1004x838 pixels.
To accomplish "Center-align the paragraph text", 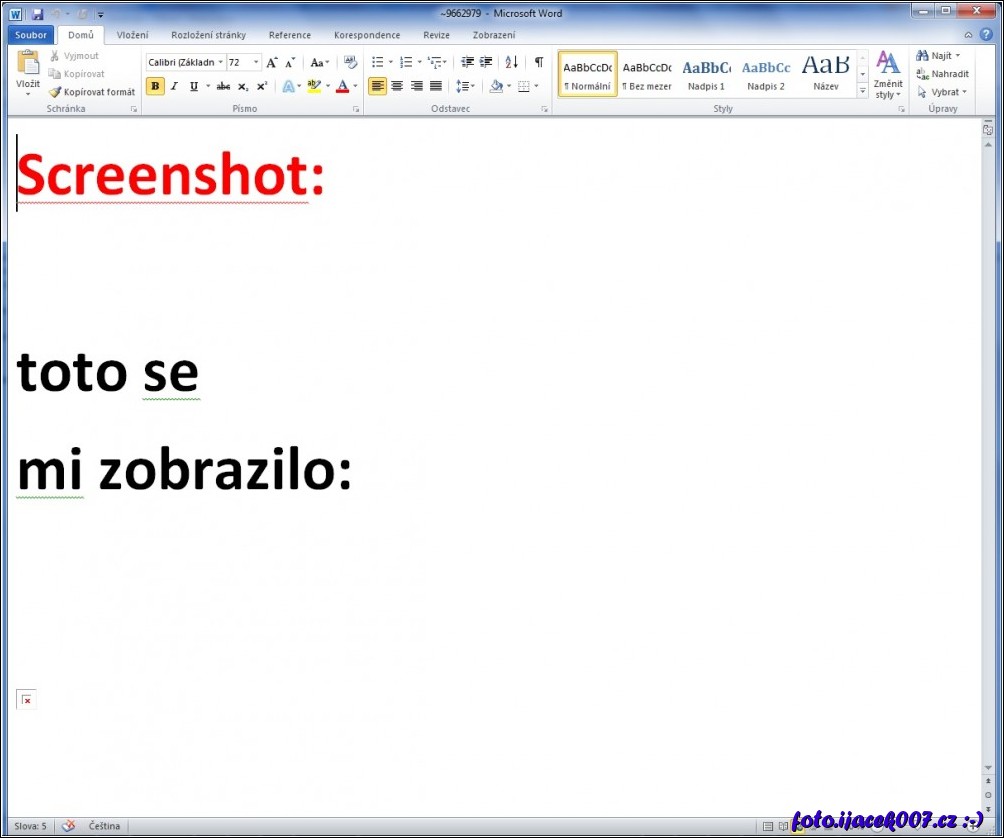I will 397,86.
